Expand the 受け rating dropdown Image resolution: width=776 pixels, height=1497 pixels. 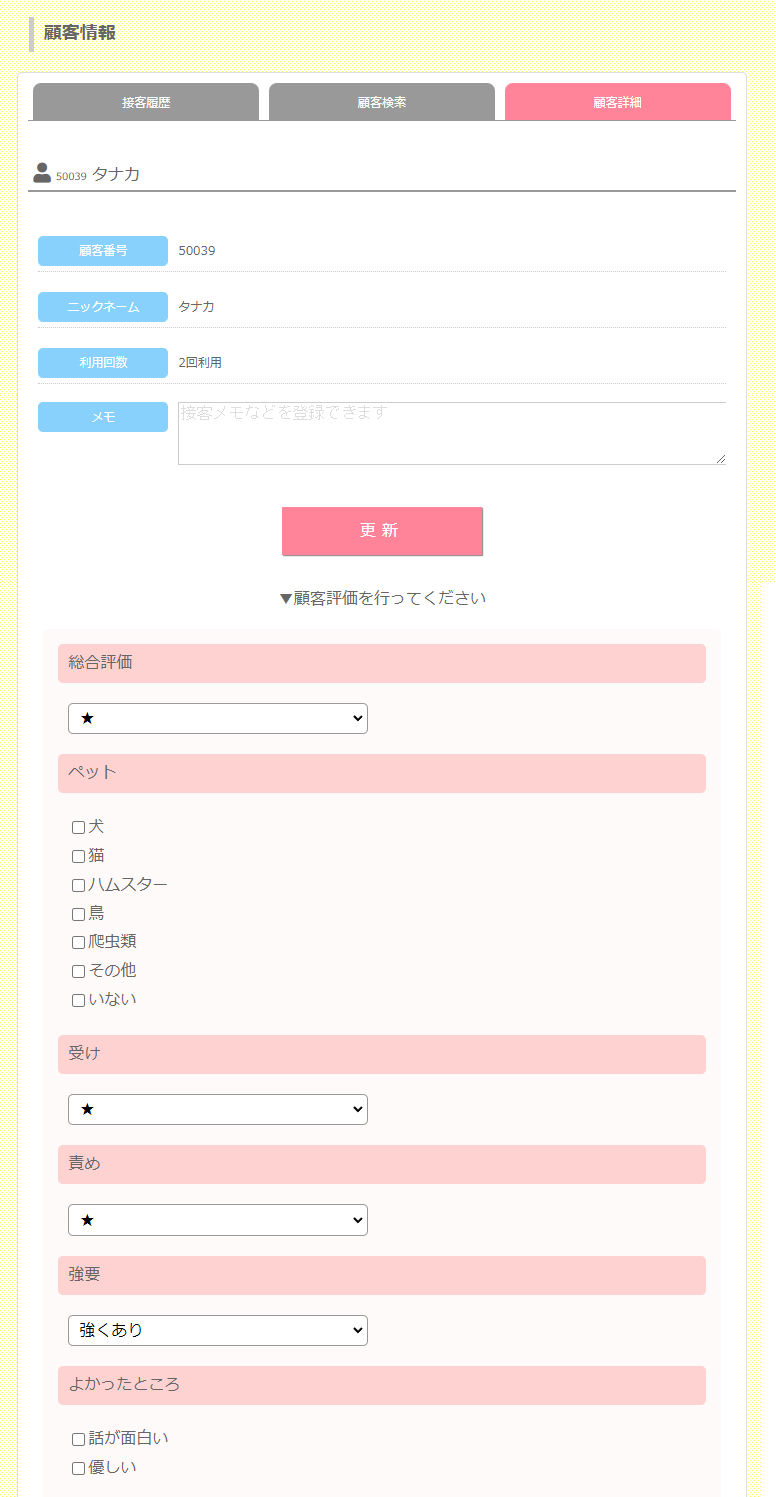[218, 1109]
